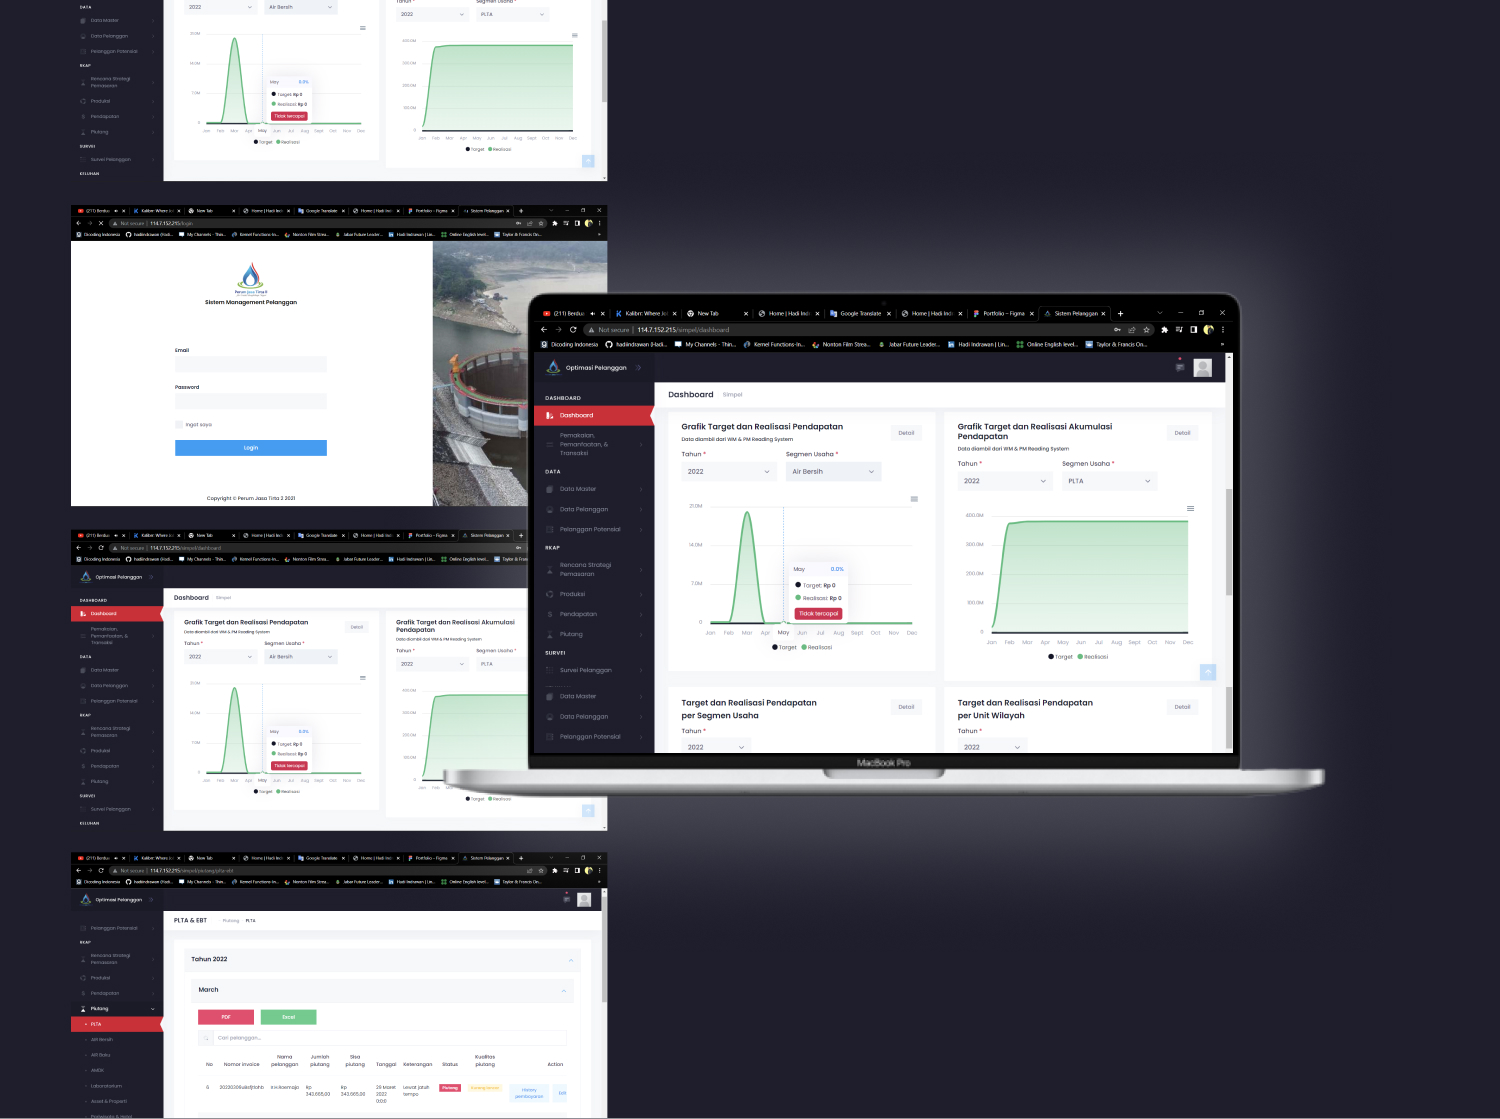This screenshot has height=1119, width=1500.
Task: Open chart menu icon on laptop's left revenue chart
Action: pyautogui.click(x=914, y=499)
